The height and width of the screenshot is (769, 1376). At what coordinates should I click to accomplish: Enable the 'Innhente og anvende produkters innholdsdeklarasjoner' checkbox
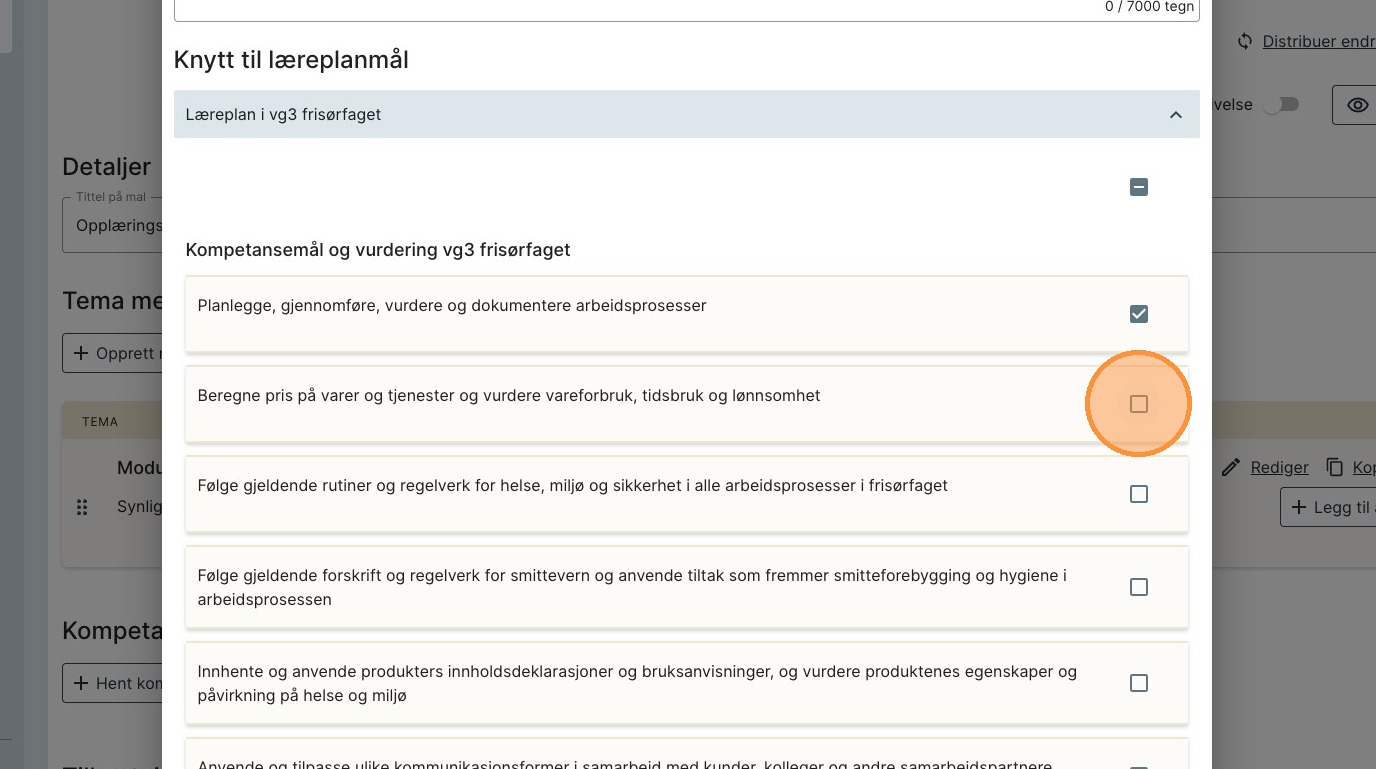[x=1138, y=683]
